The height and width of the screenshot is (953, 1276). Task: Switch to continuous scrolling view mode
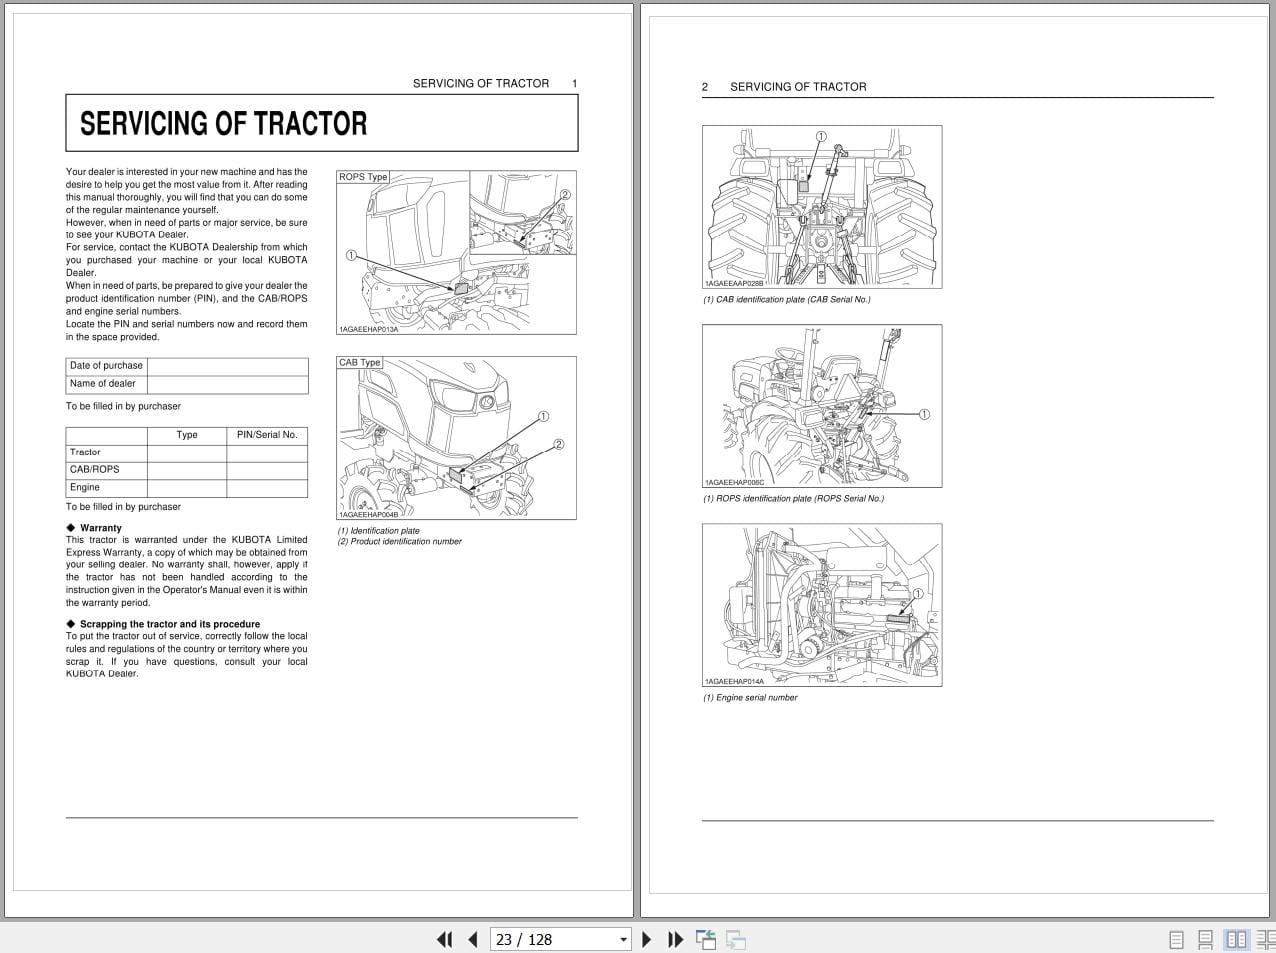pos(1204,939)
